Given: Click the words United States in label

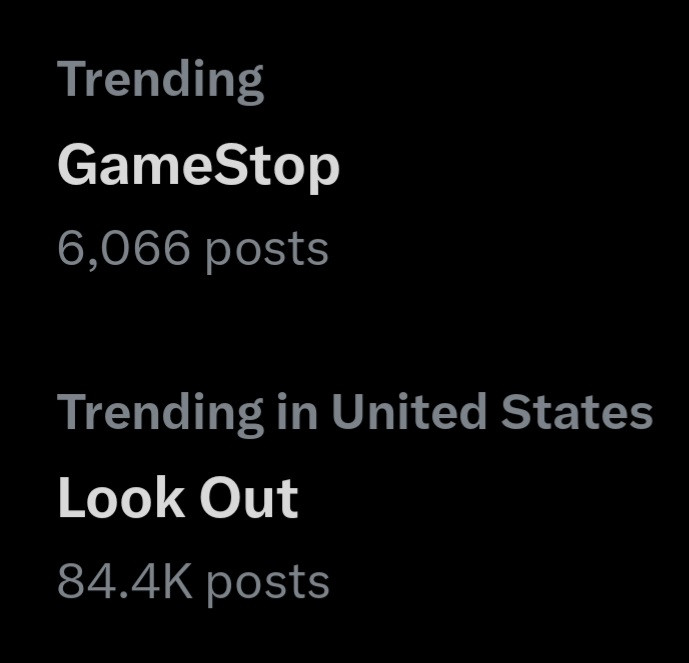Looking at the screenshot, I should pyautogui.click(x=491, y=412).
